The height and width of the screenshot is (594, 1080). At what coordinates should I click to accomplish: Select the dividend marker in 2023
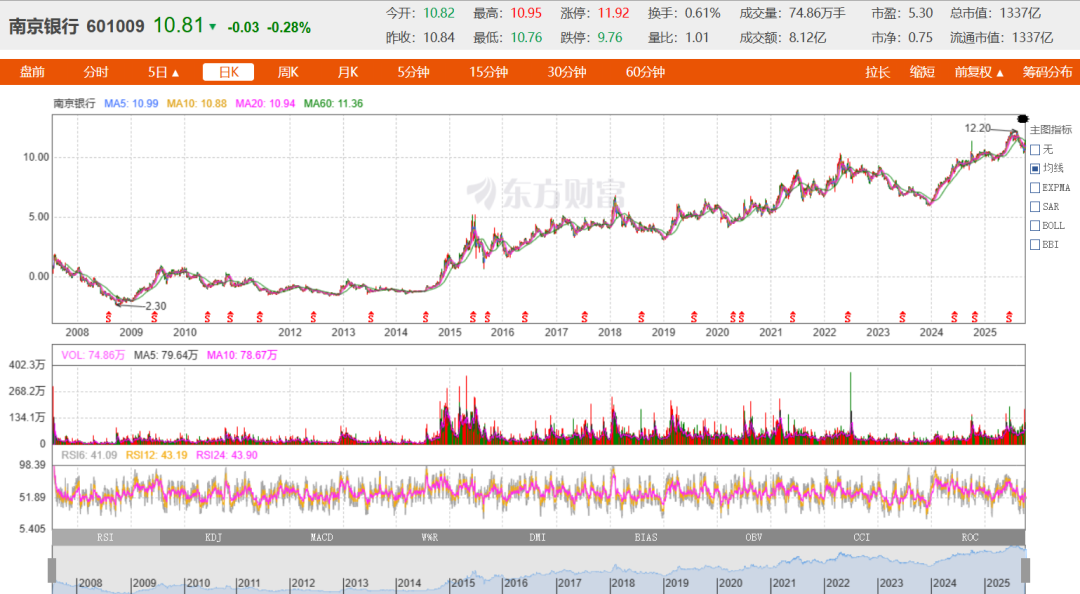click(902, 317)
